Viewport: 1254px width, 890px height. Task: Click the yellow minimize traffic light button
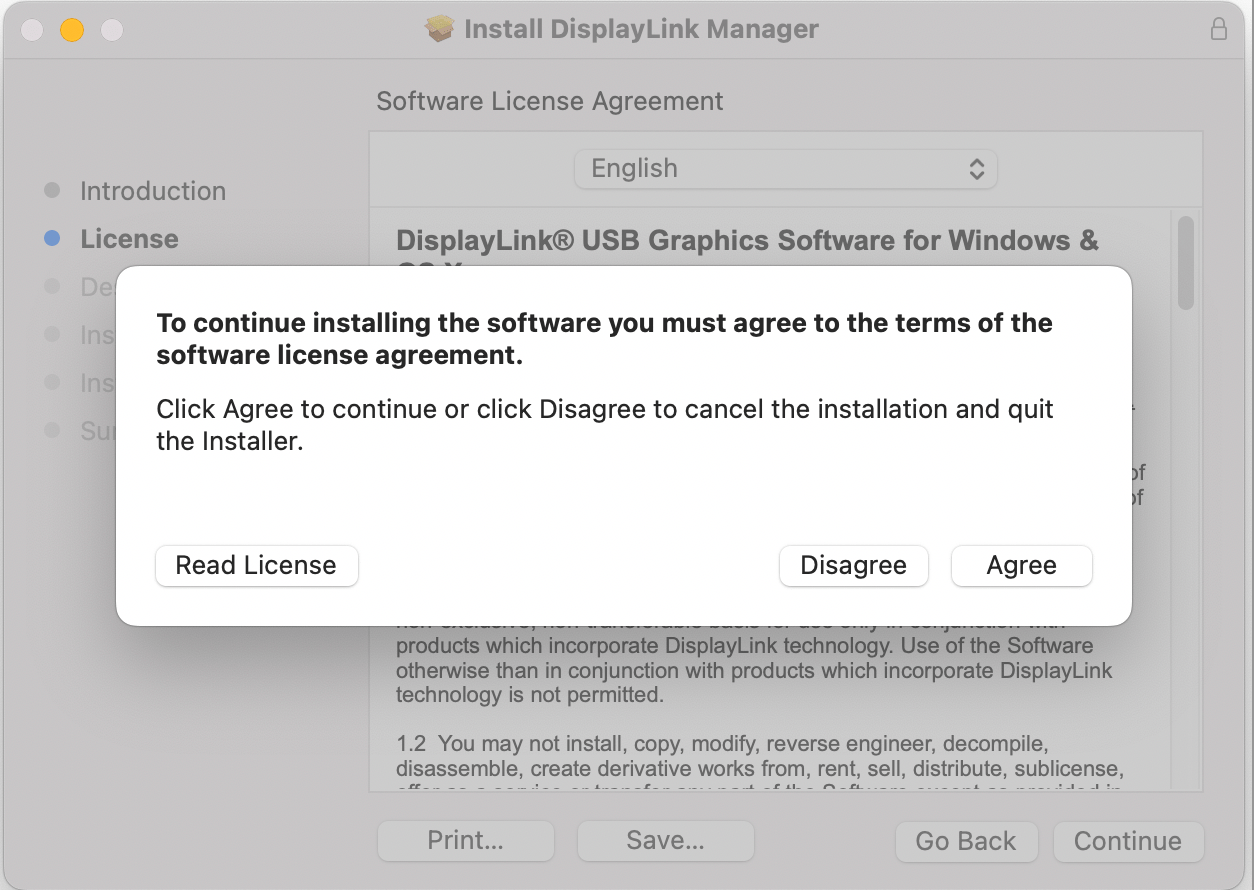(x=71, y=30)
